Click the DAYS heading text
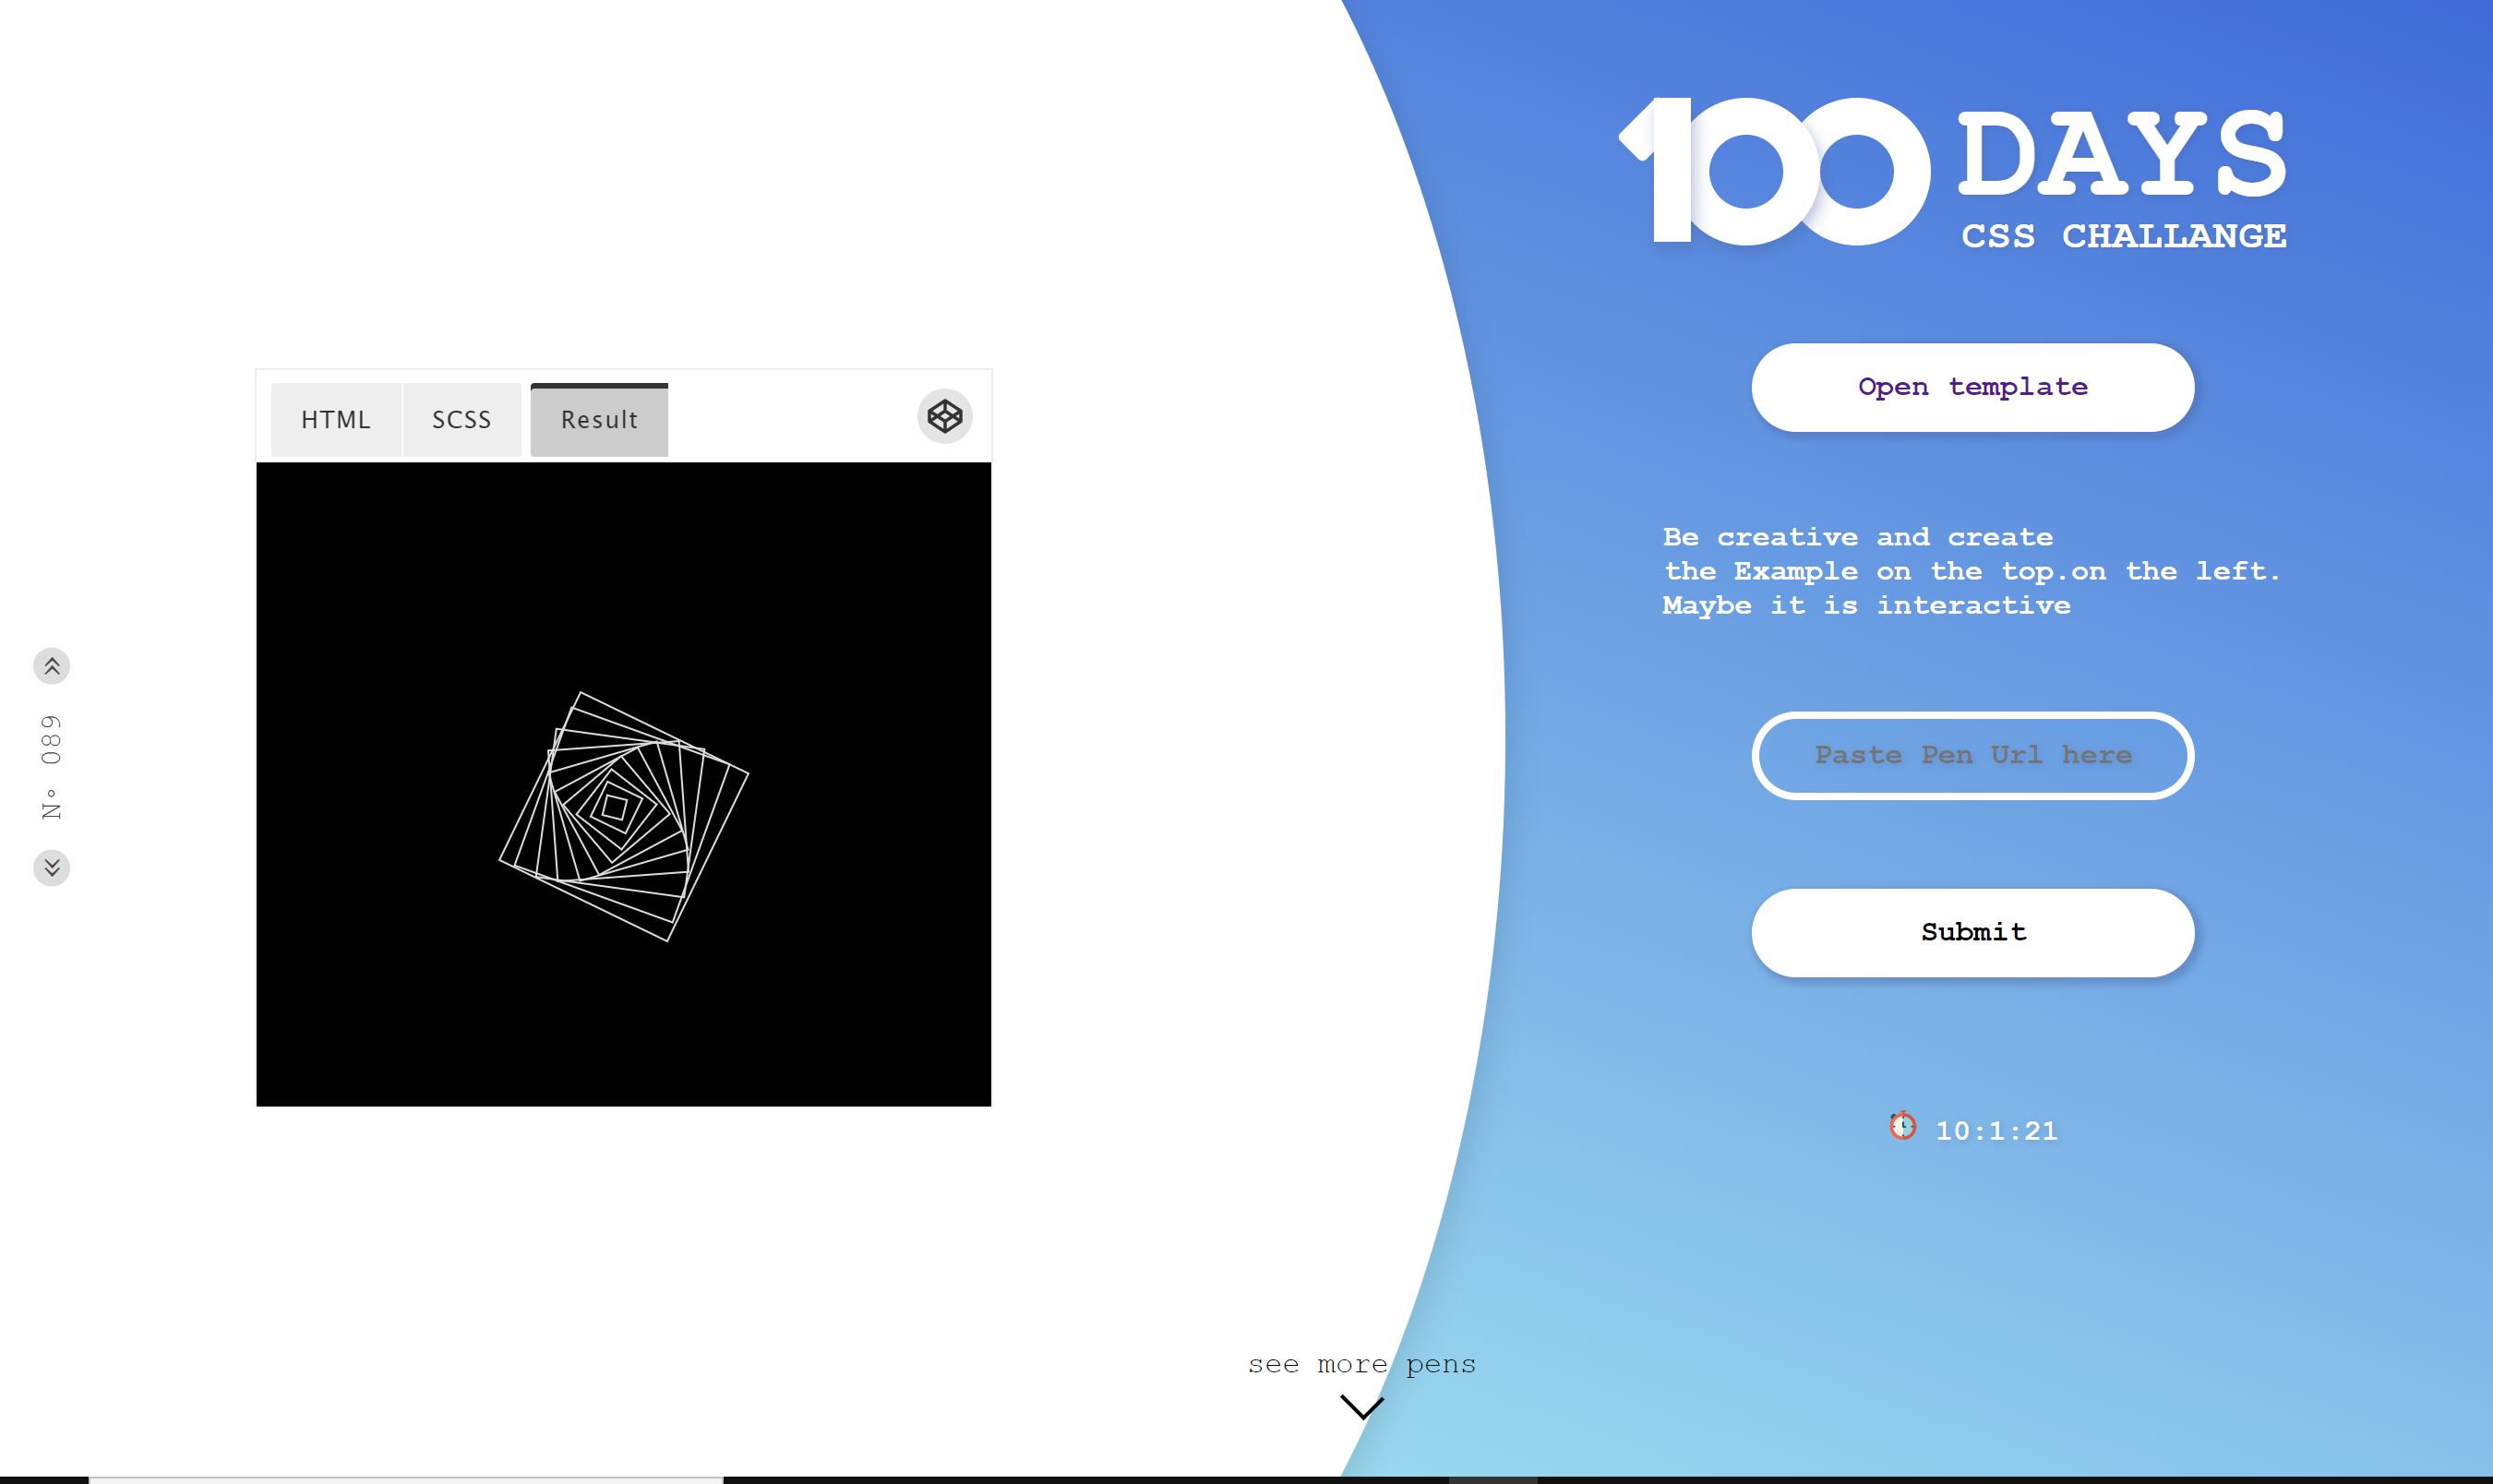 point(2121,154)
